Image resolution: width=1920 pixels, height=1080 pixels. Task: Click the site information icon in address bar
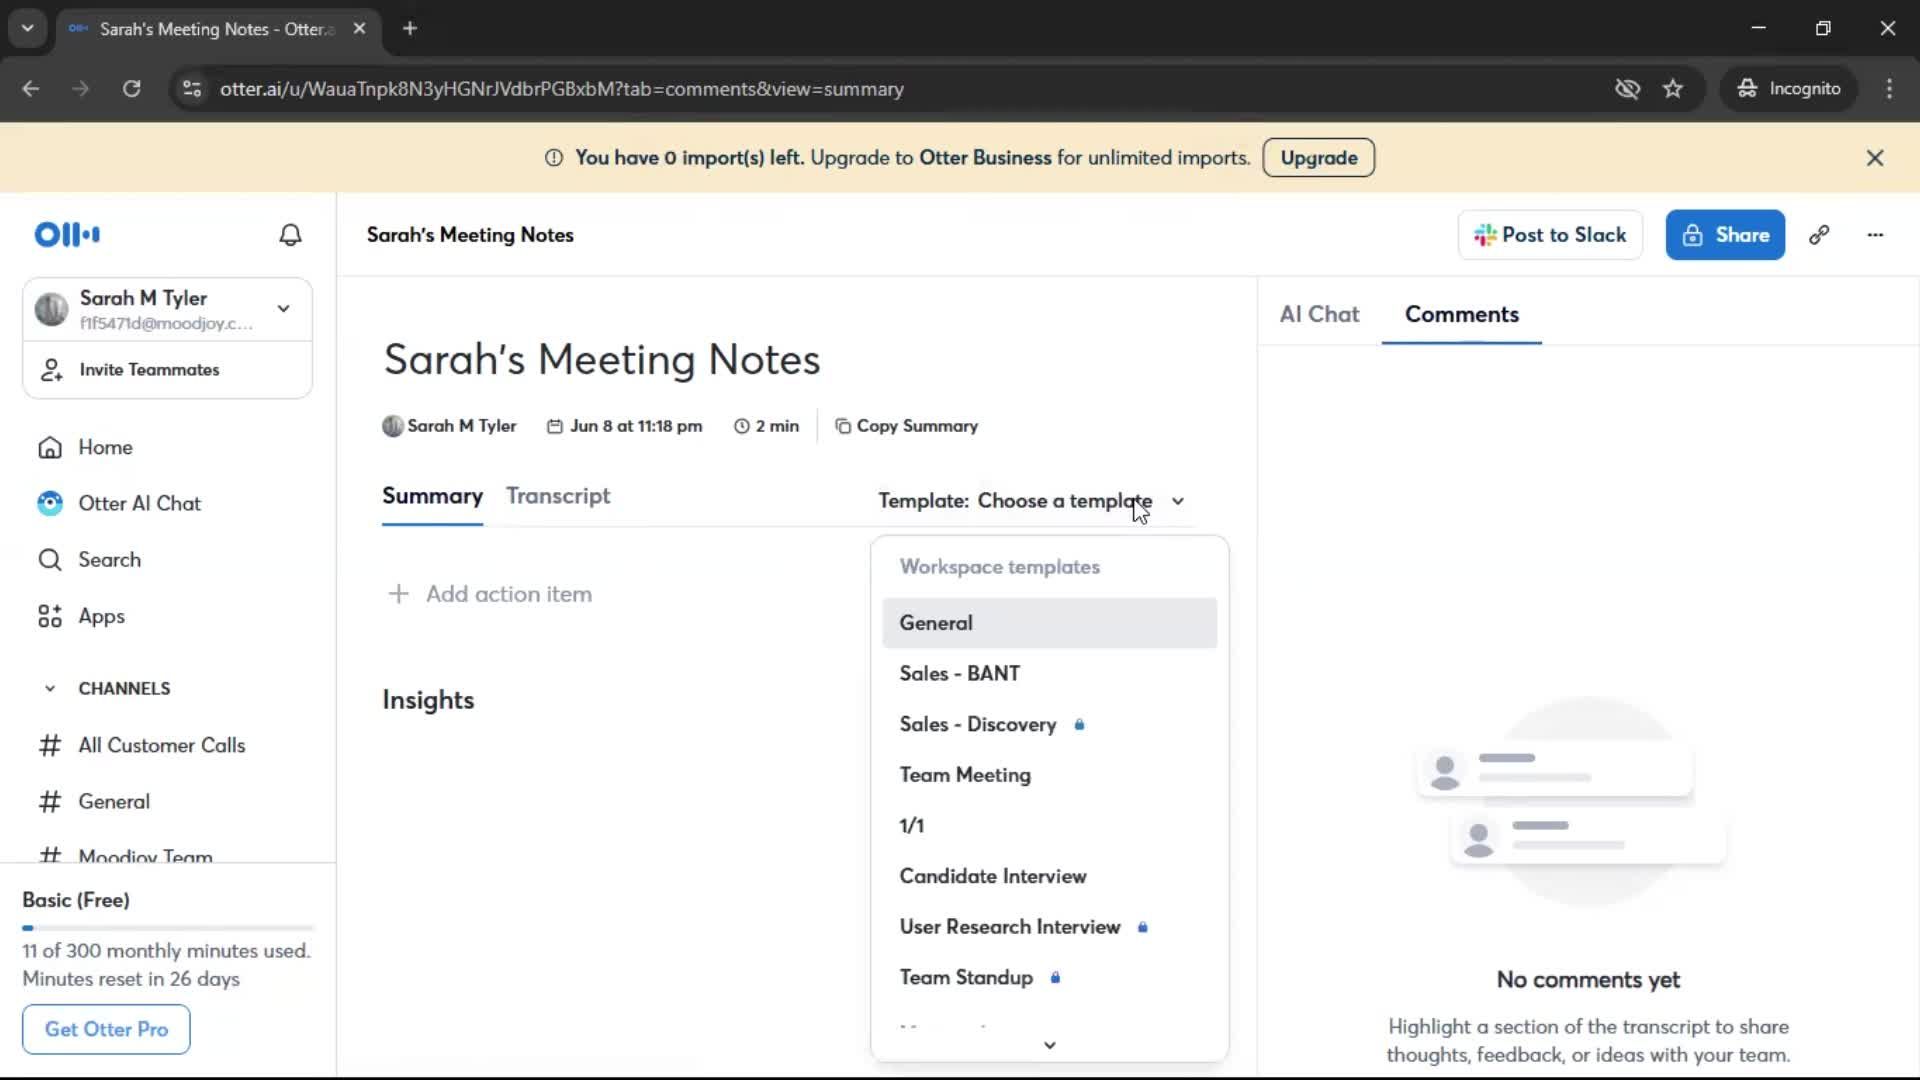coord(191,89)
